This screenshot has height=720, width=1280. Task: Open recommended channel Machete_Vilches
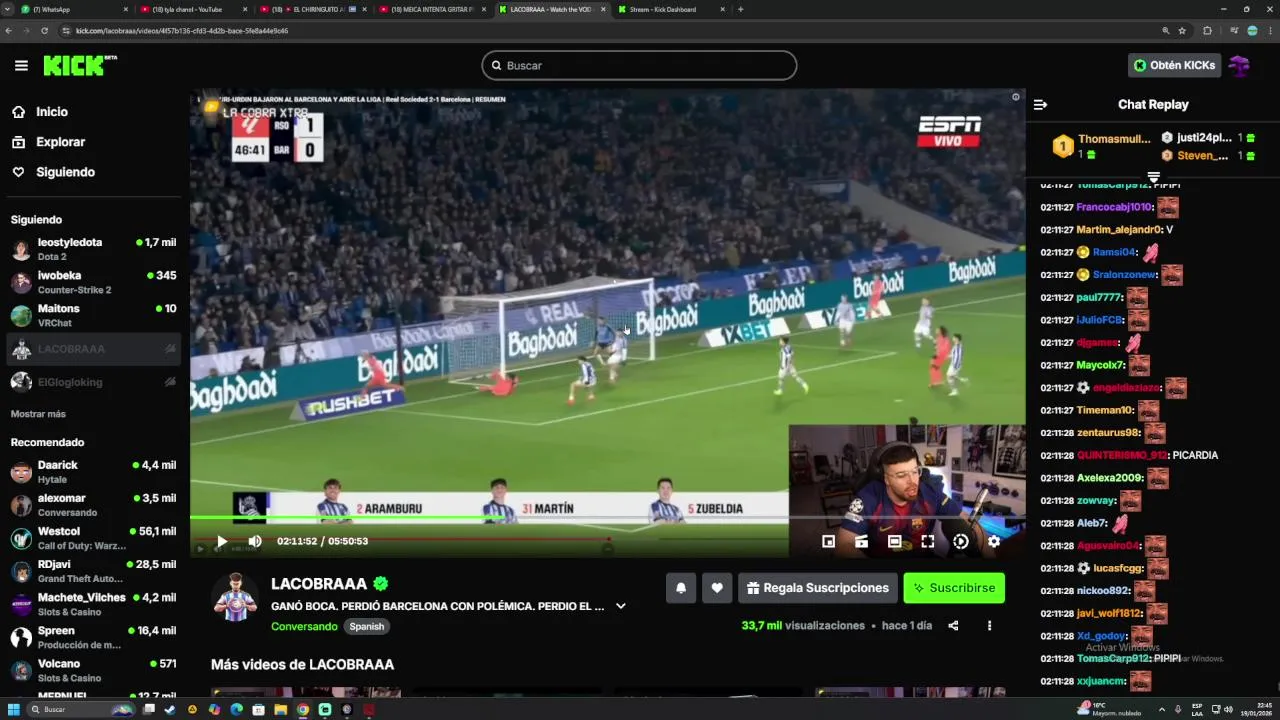point(93,604)
